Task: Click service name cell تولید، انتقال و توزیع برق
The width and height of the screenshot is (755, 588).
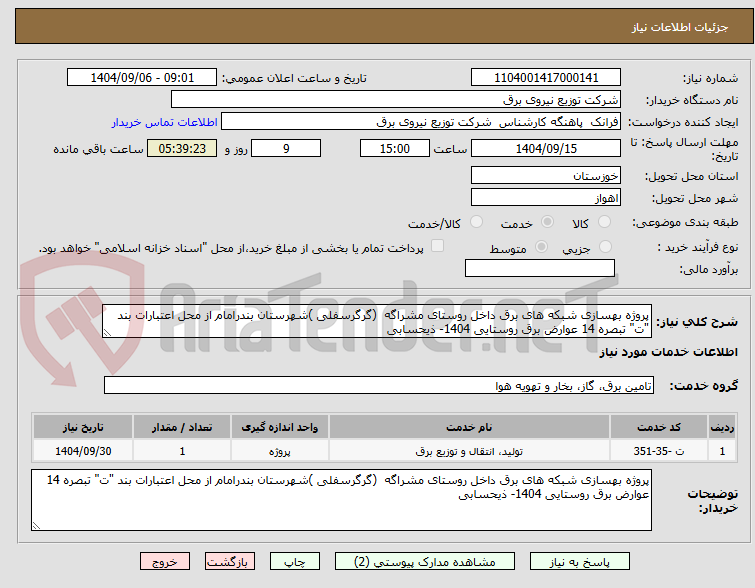Action: coord(469,451)
